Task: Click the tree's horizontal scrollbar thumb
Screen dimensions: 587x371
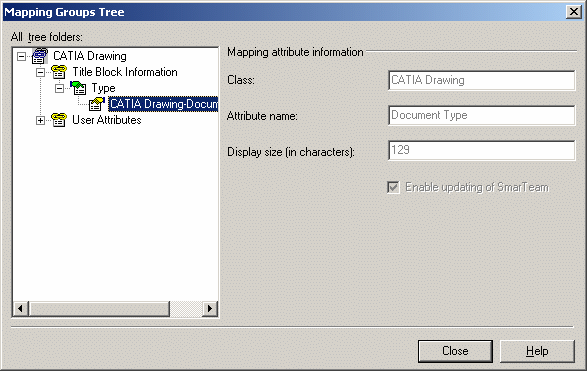Action: [99, 308]
